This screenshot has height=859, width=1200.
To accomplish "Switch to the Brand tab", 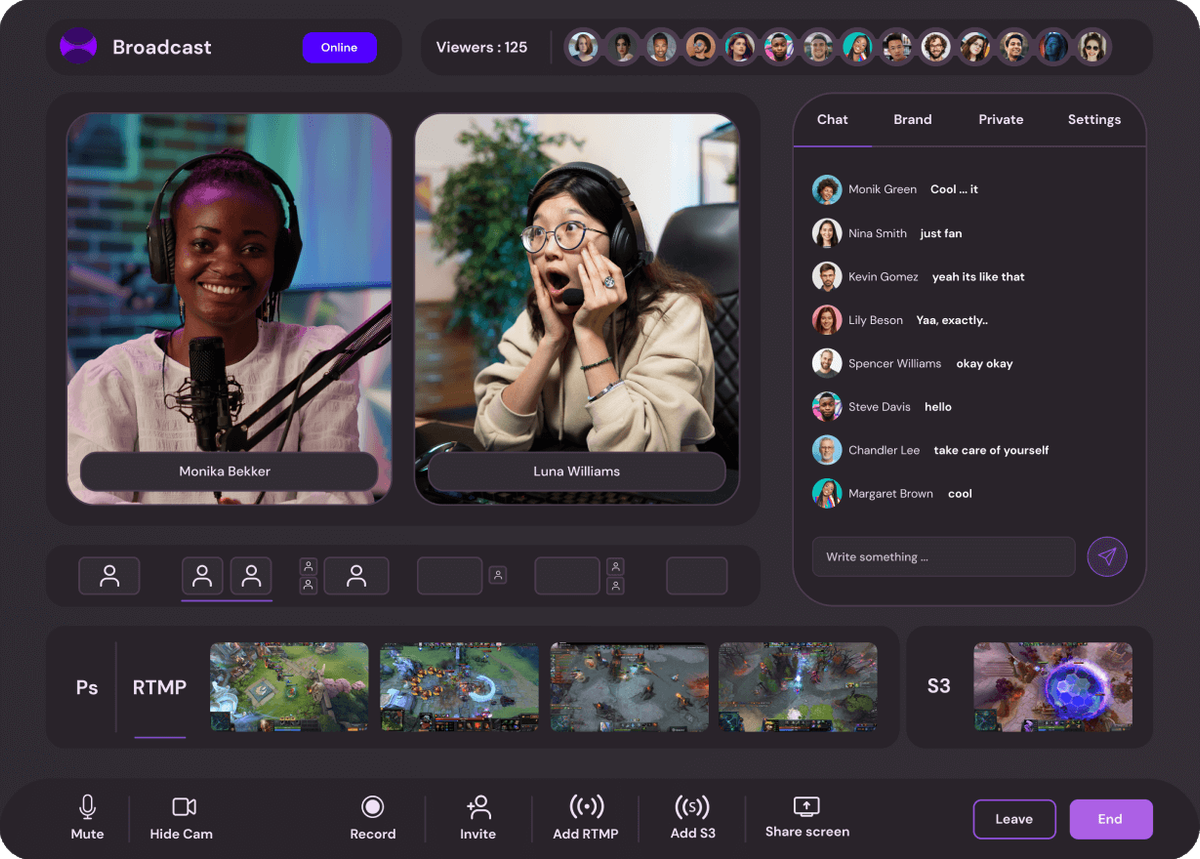I will coord(912,119).
